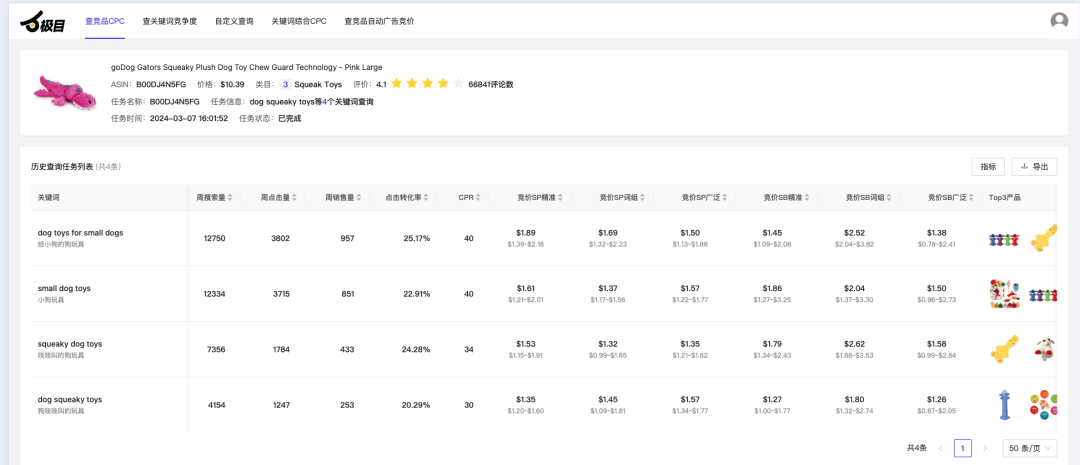Sort by CPR column arrows
Viewport: 1080px width, 465px height.
479,198
